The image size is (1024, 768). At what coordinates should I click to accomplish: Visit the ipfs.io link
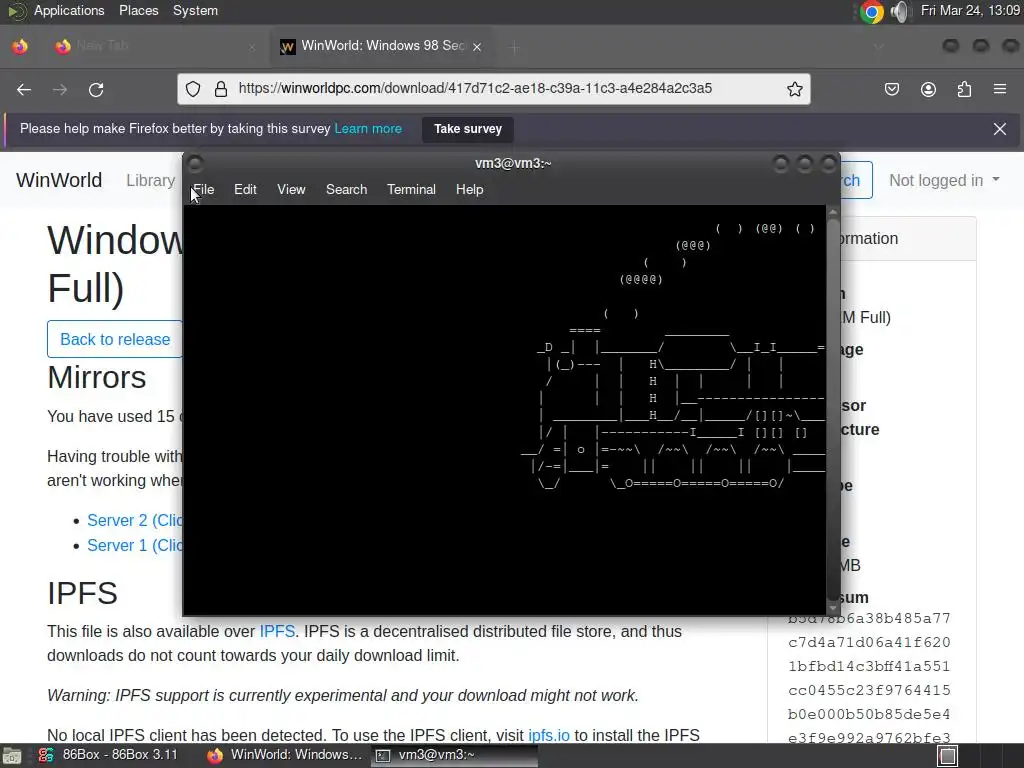[549, 735]
